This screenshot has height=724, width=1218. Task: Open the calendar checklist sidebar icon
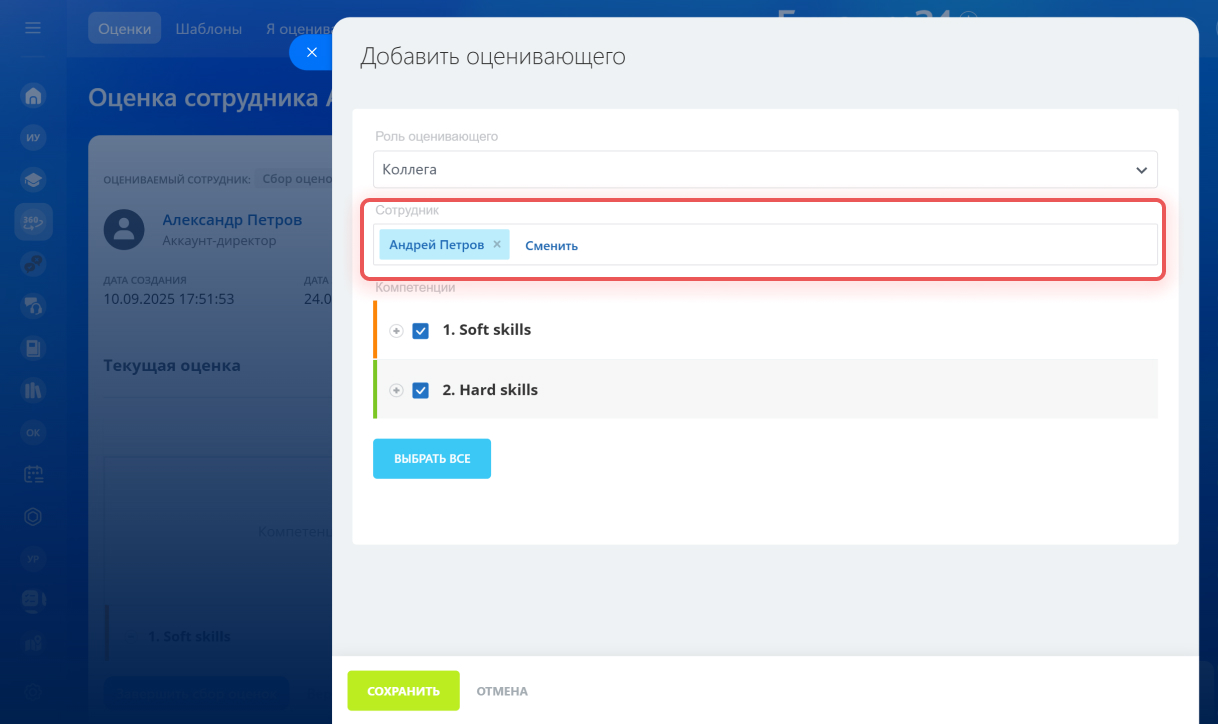[x=33, y=474]
